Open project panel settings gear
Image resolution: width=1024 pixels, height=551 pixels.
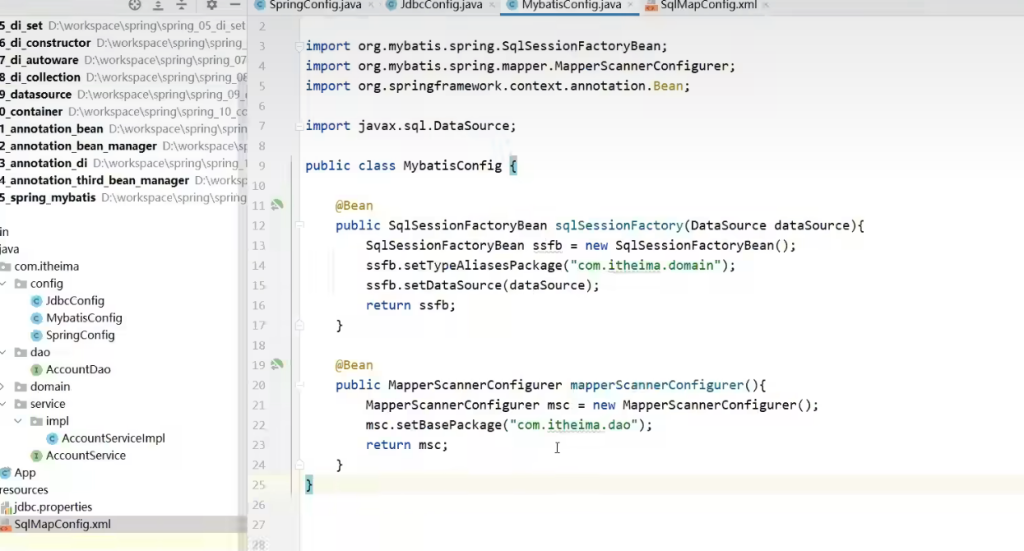(x=211, y=5)
